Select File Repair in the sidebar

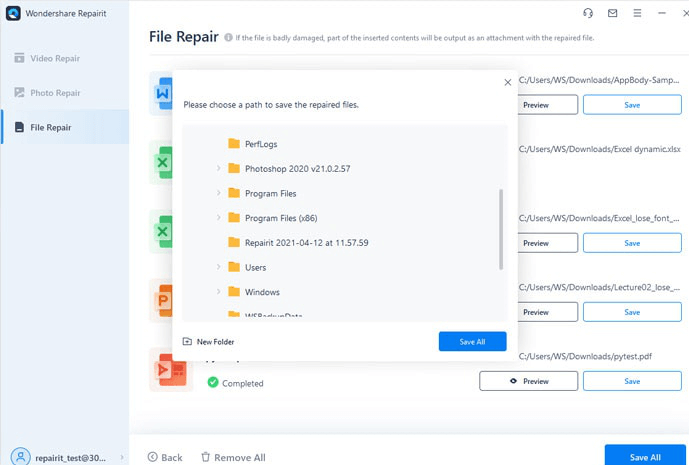pos(65,127)
